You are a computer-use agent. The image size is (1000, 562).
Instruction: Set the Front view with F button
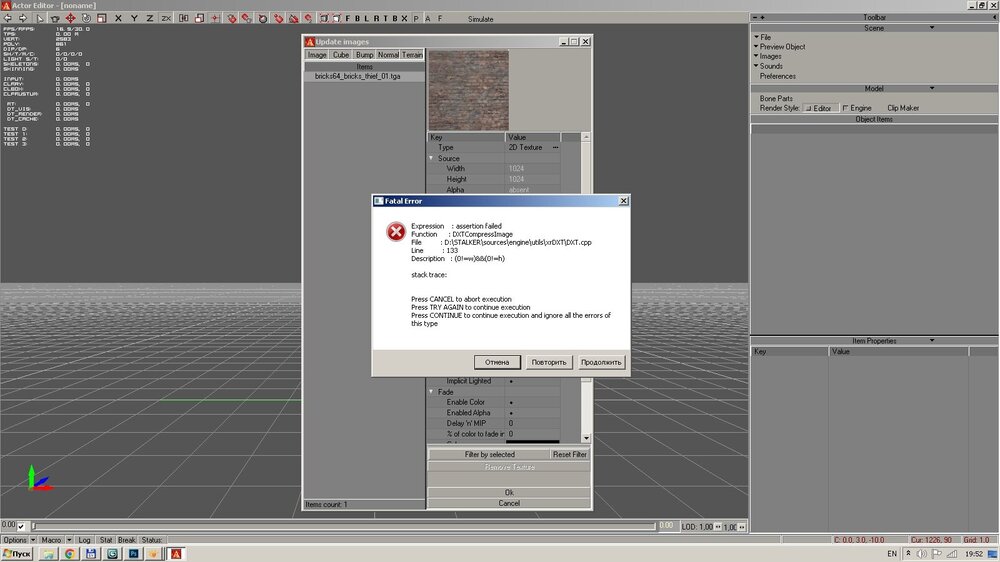point(348,18)
